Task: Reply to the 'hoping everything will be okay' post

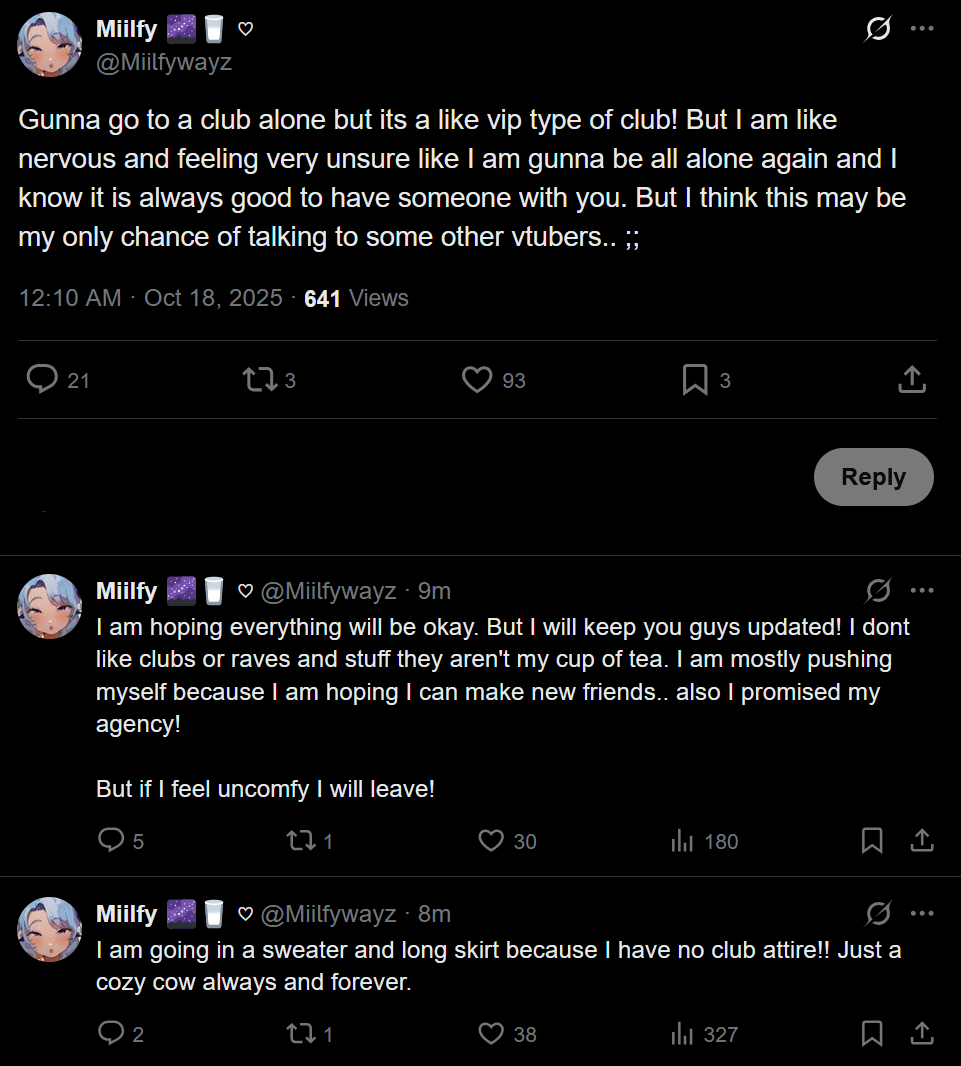Action: 110,840
